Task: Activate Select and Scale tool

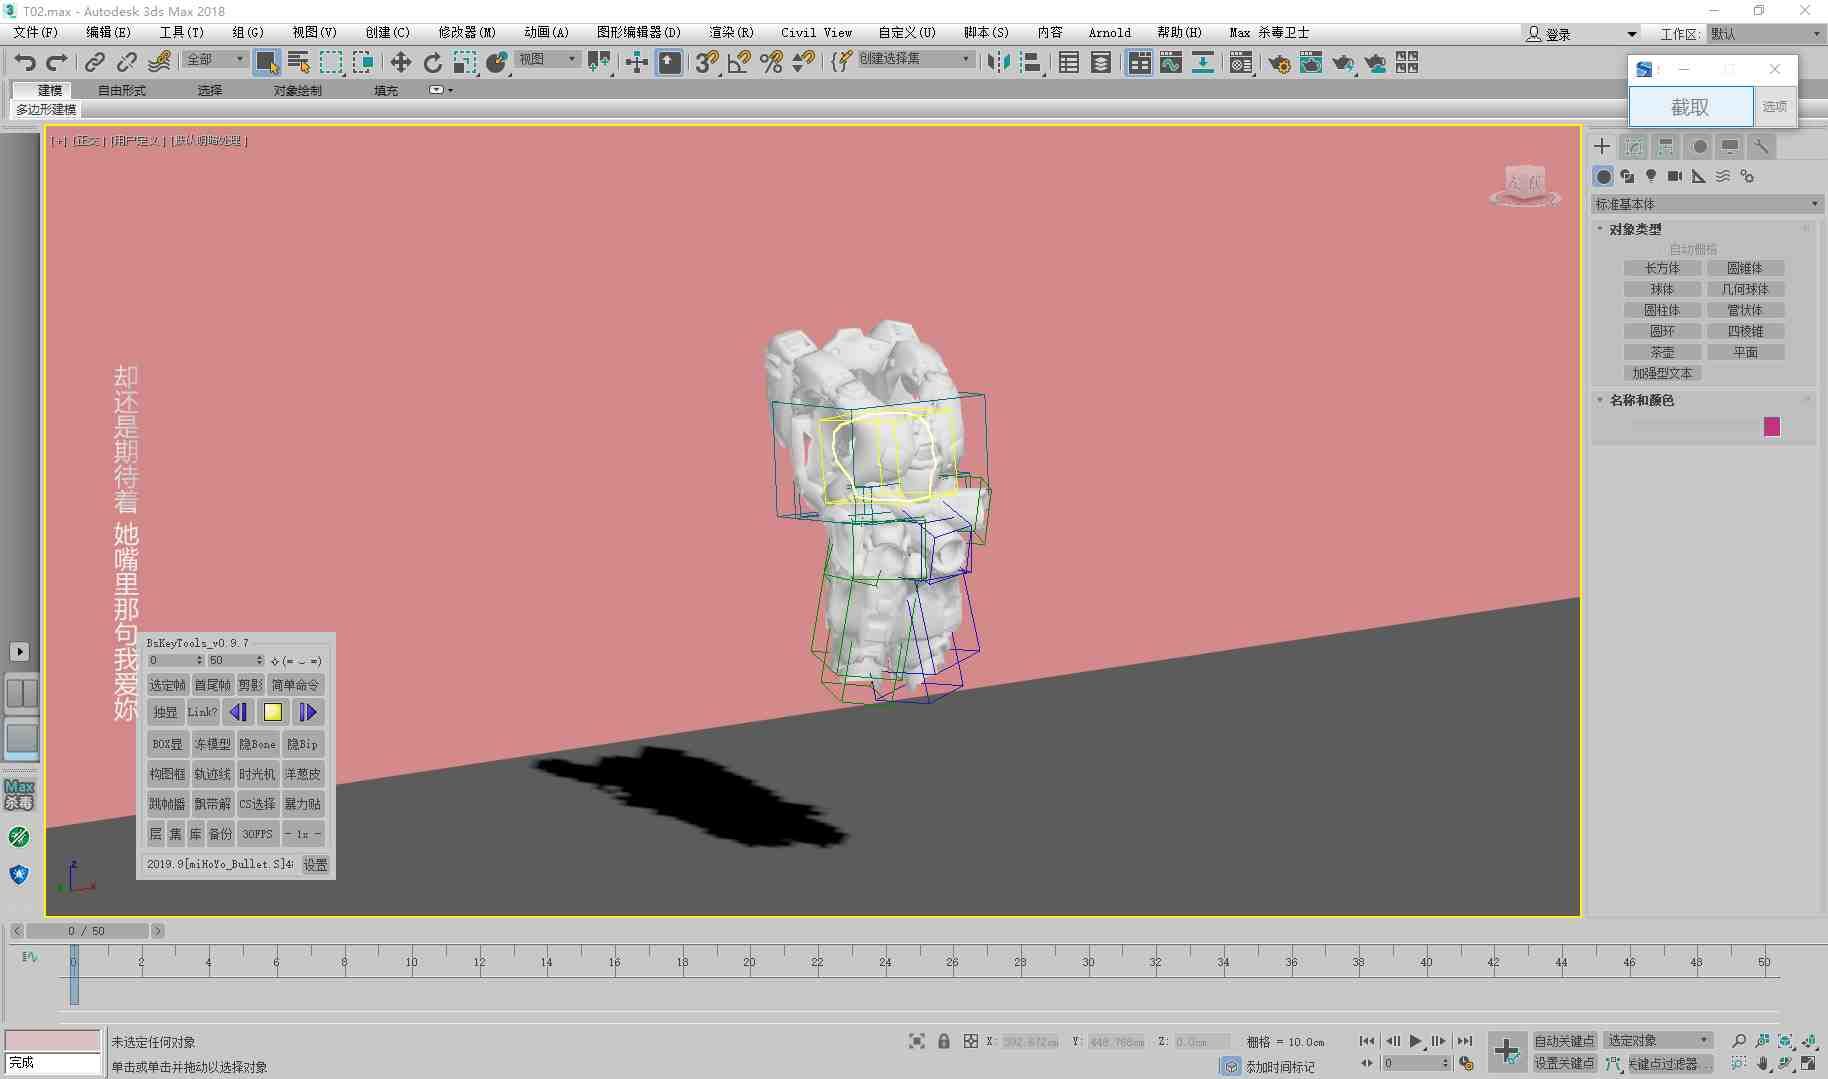Action: click(464, 62)
